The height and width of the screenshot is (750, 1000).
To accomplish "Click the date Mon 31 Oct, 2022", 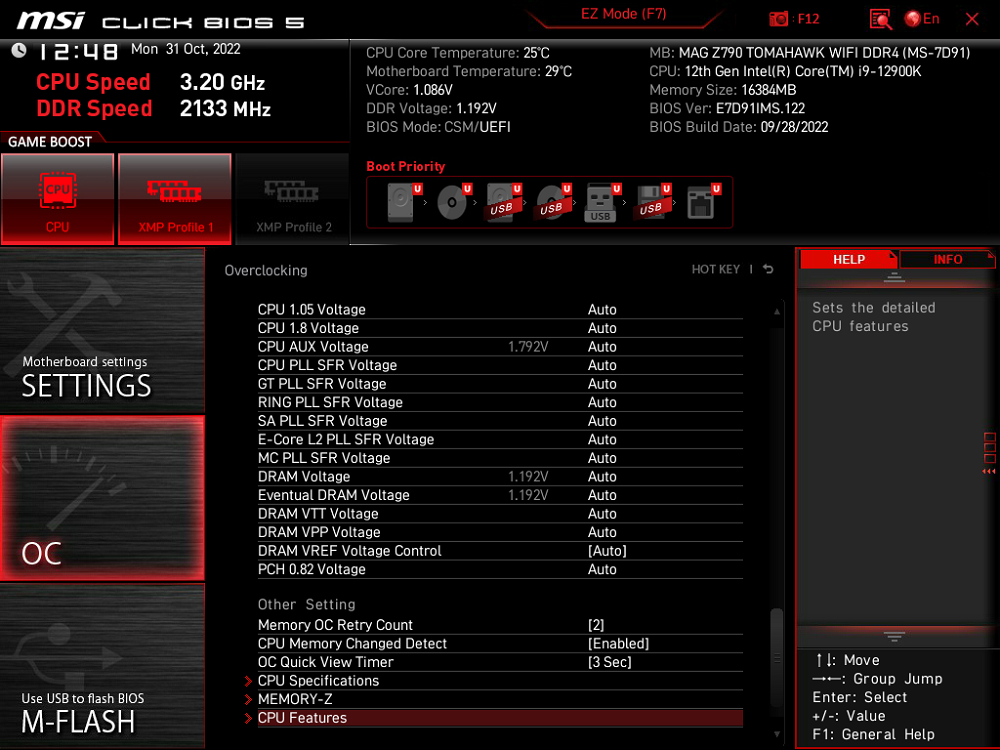I will [186, 49].
